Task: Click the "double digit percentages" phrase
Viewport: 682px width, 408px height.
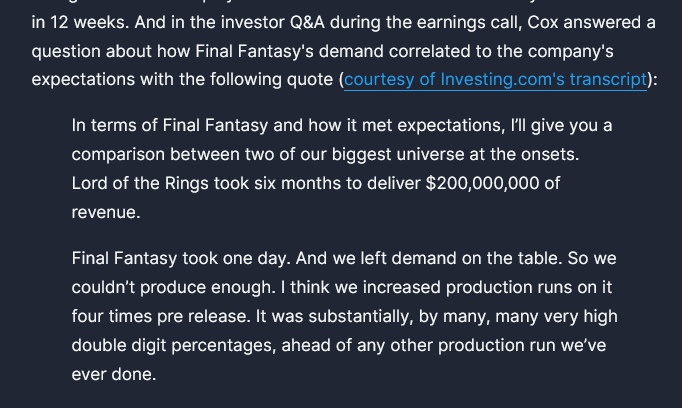Action: click(x=174, y=346)
